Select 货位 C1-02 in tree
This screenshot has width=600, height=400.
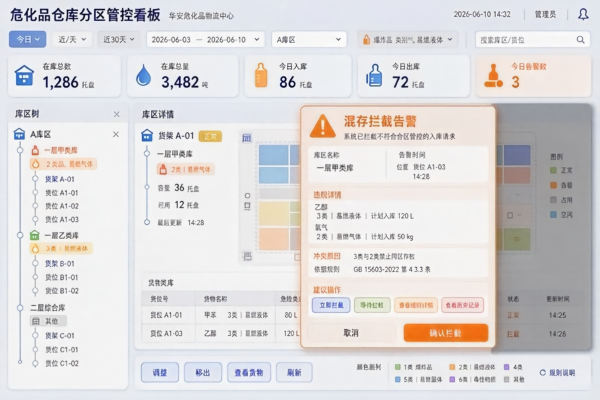pos(62,363)
